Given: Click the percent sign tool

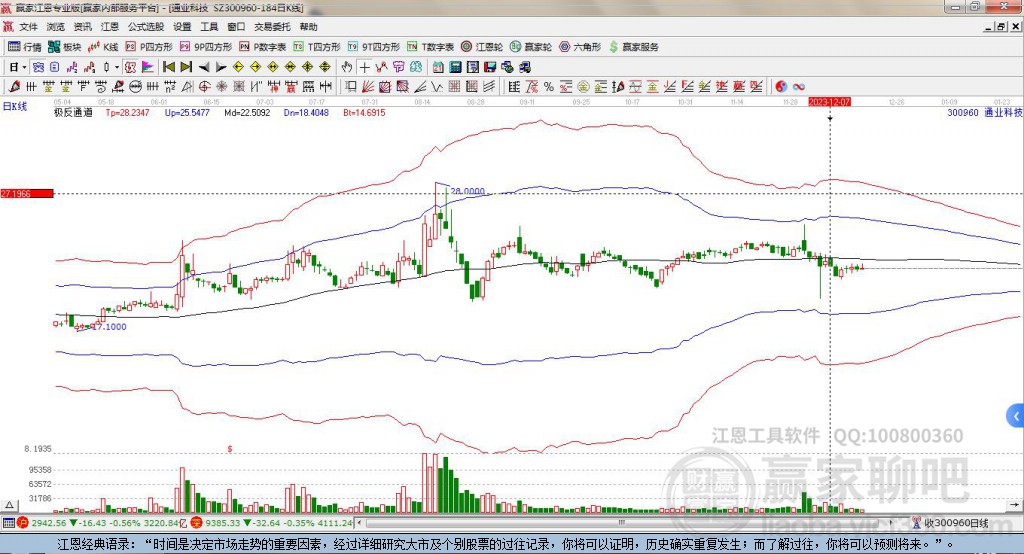Looking at the screenshot, I should click(549, 86).
